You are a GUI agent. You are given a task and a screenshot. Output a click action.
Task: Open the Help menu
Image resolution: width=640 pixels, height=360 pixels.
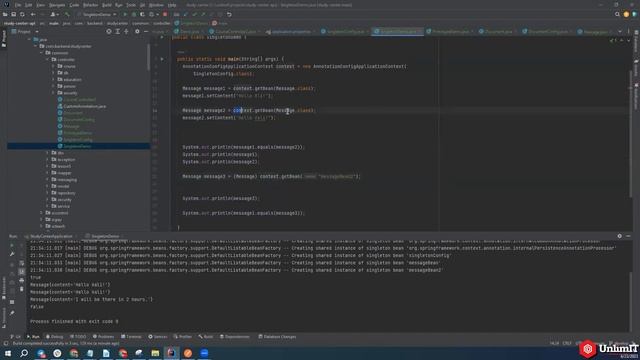pyautogui.click(x=172, y=5)
